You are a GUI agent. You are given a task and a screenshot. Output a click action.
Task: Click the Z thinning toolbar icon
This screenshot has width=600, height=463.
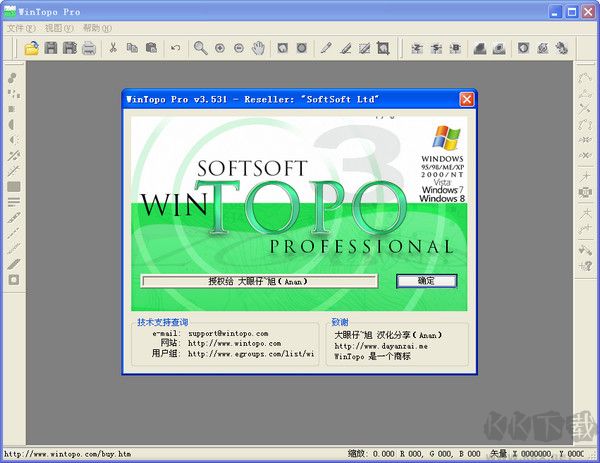(417, 48)
